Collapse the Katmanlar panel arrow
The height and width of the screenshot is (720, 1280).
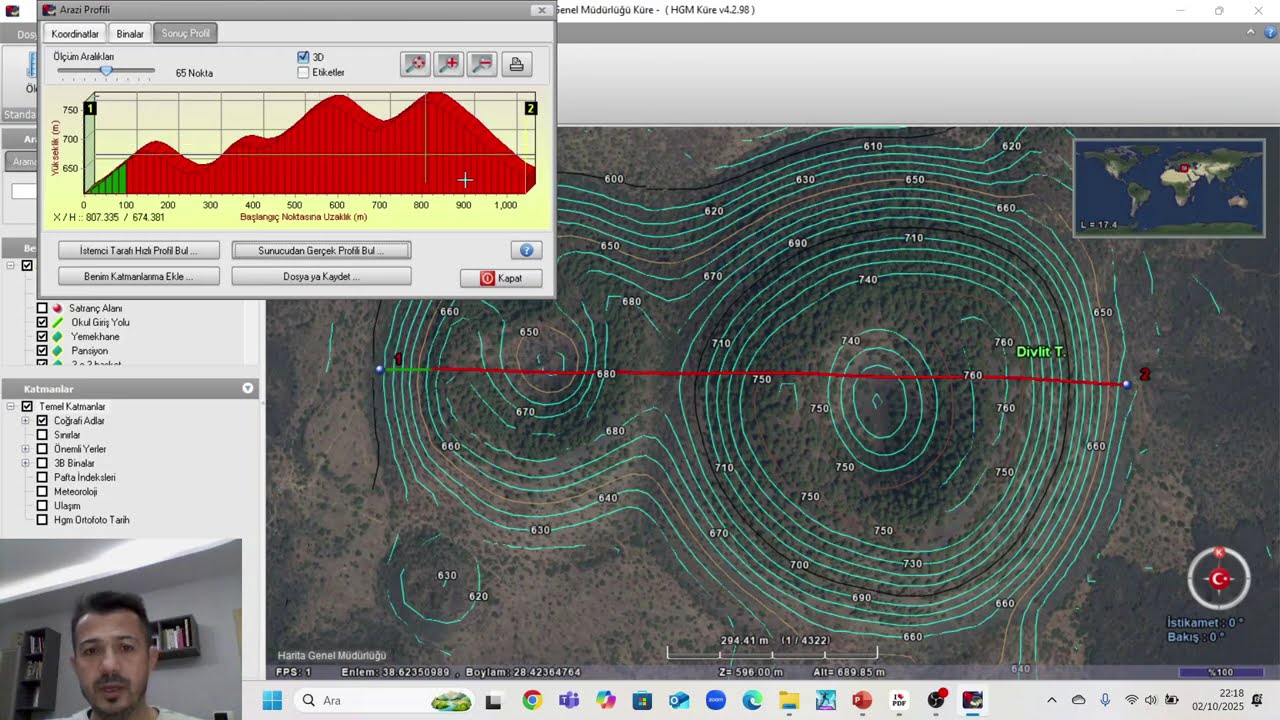248,388
